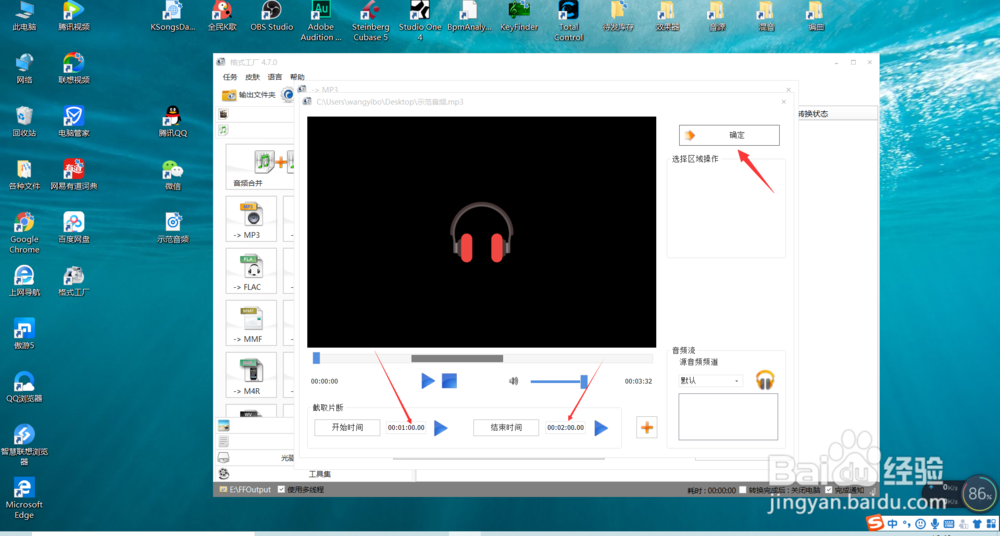Image resolution: width=1000 pixels, height=536 pixels.
Task: Click the end time field 00:02:00.00
Action: pyautogui.click(x=566, y=428)
